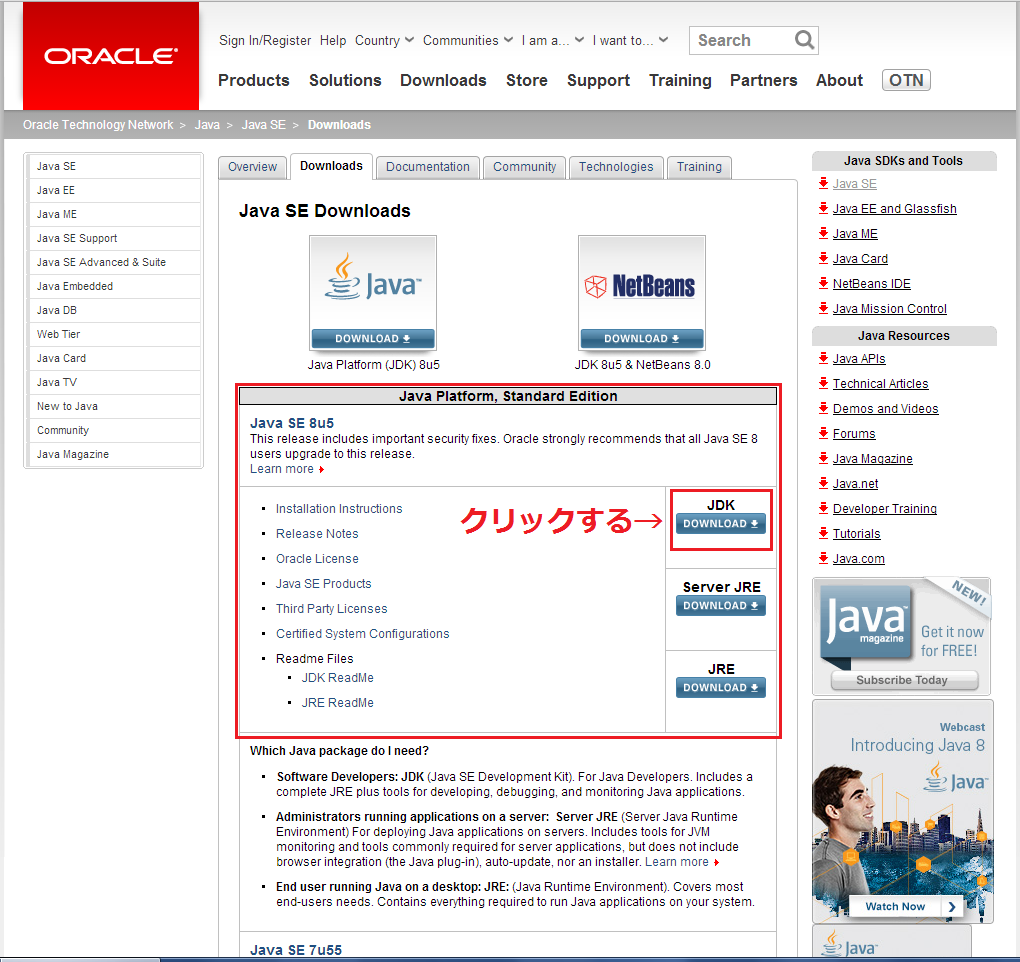Click Oracle Technology Network breadcrumb

[x=98, y=125]
